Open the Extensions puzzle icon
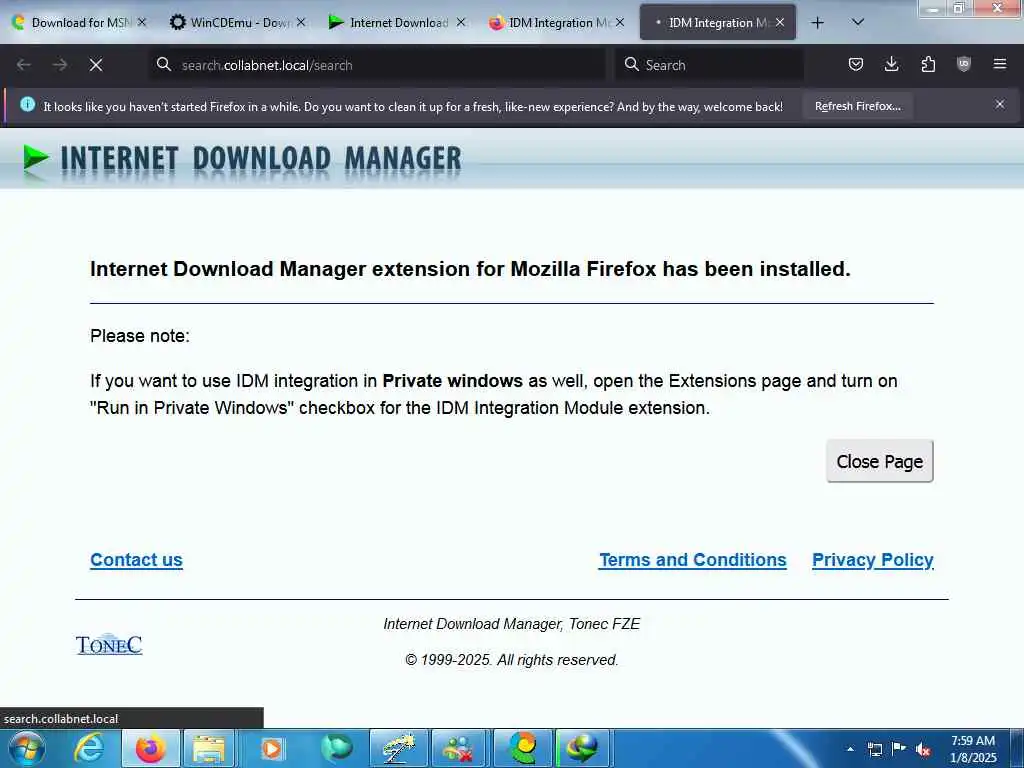This screenshot has width=1024, height=768. coord(928,64)
